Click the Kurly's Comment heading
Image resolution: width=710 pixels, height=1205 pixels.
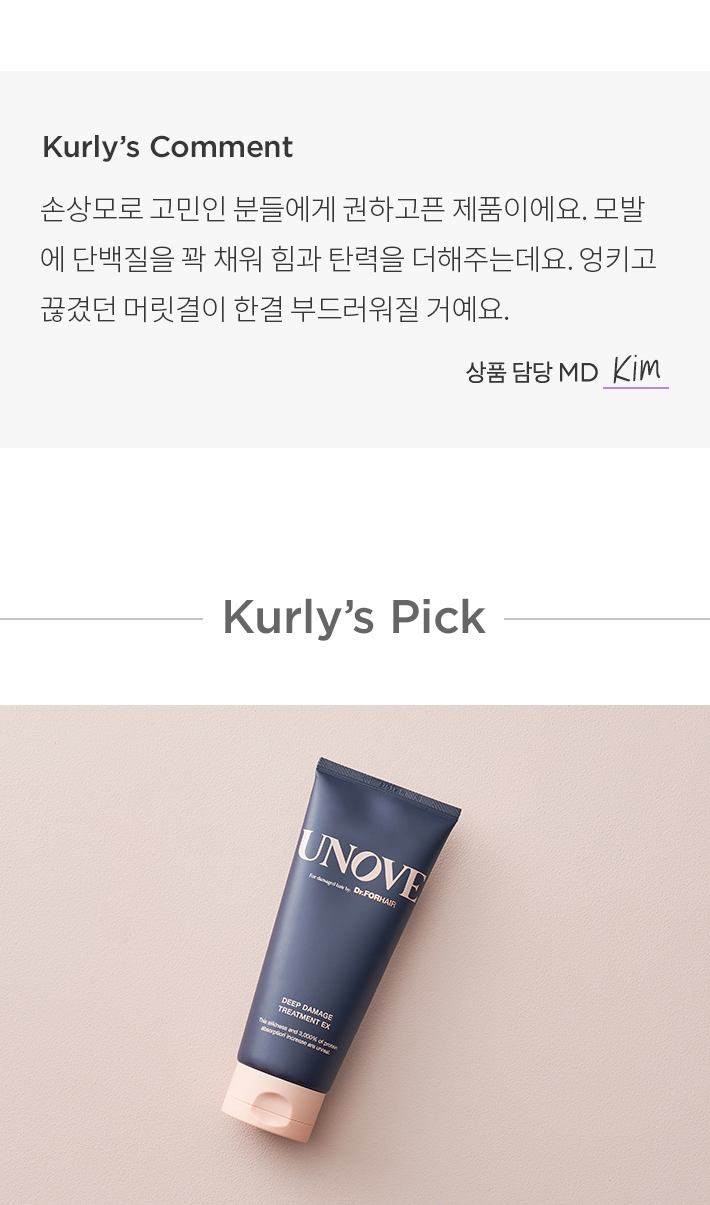point(167,147)
